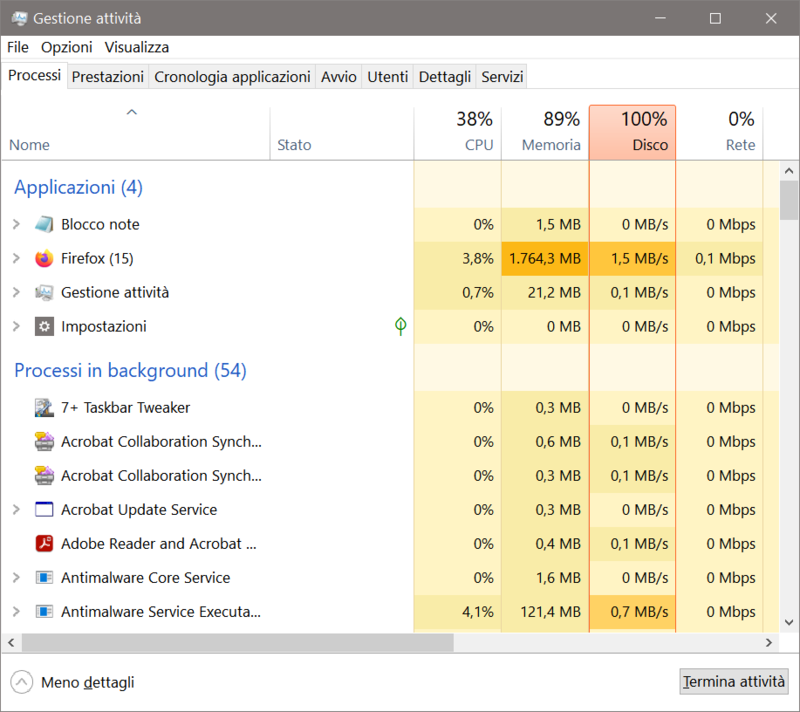Click the Firefox network value 0,1 Mbps
Screen dimensions: 800x712
click(x=720, y=259)
